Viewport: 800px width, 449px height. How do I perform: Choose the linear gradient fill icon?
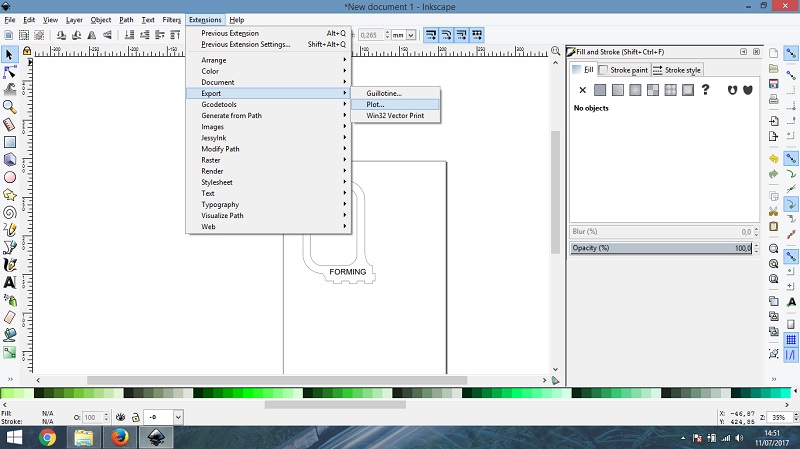[618, 90]
